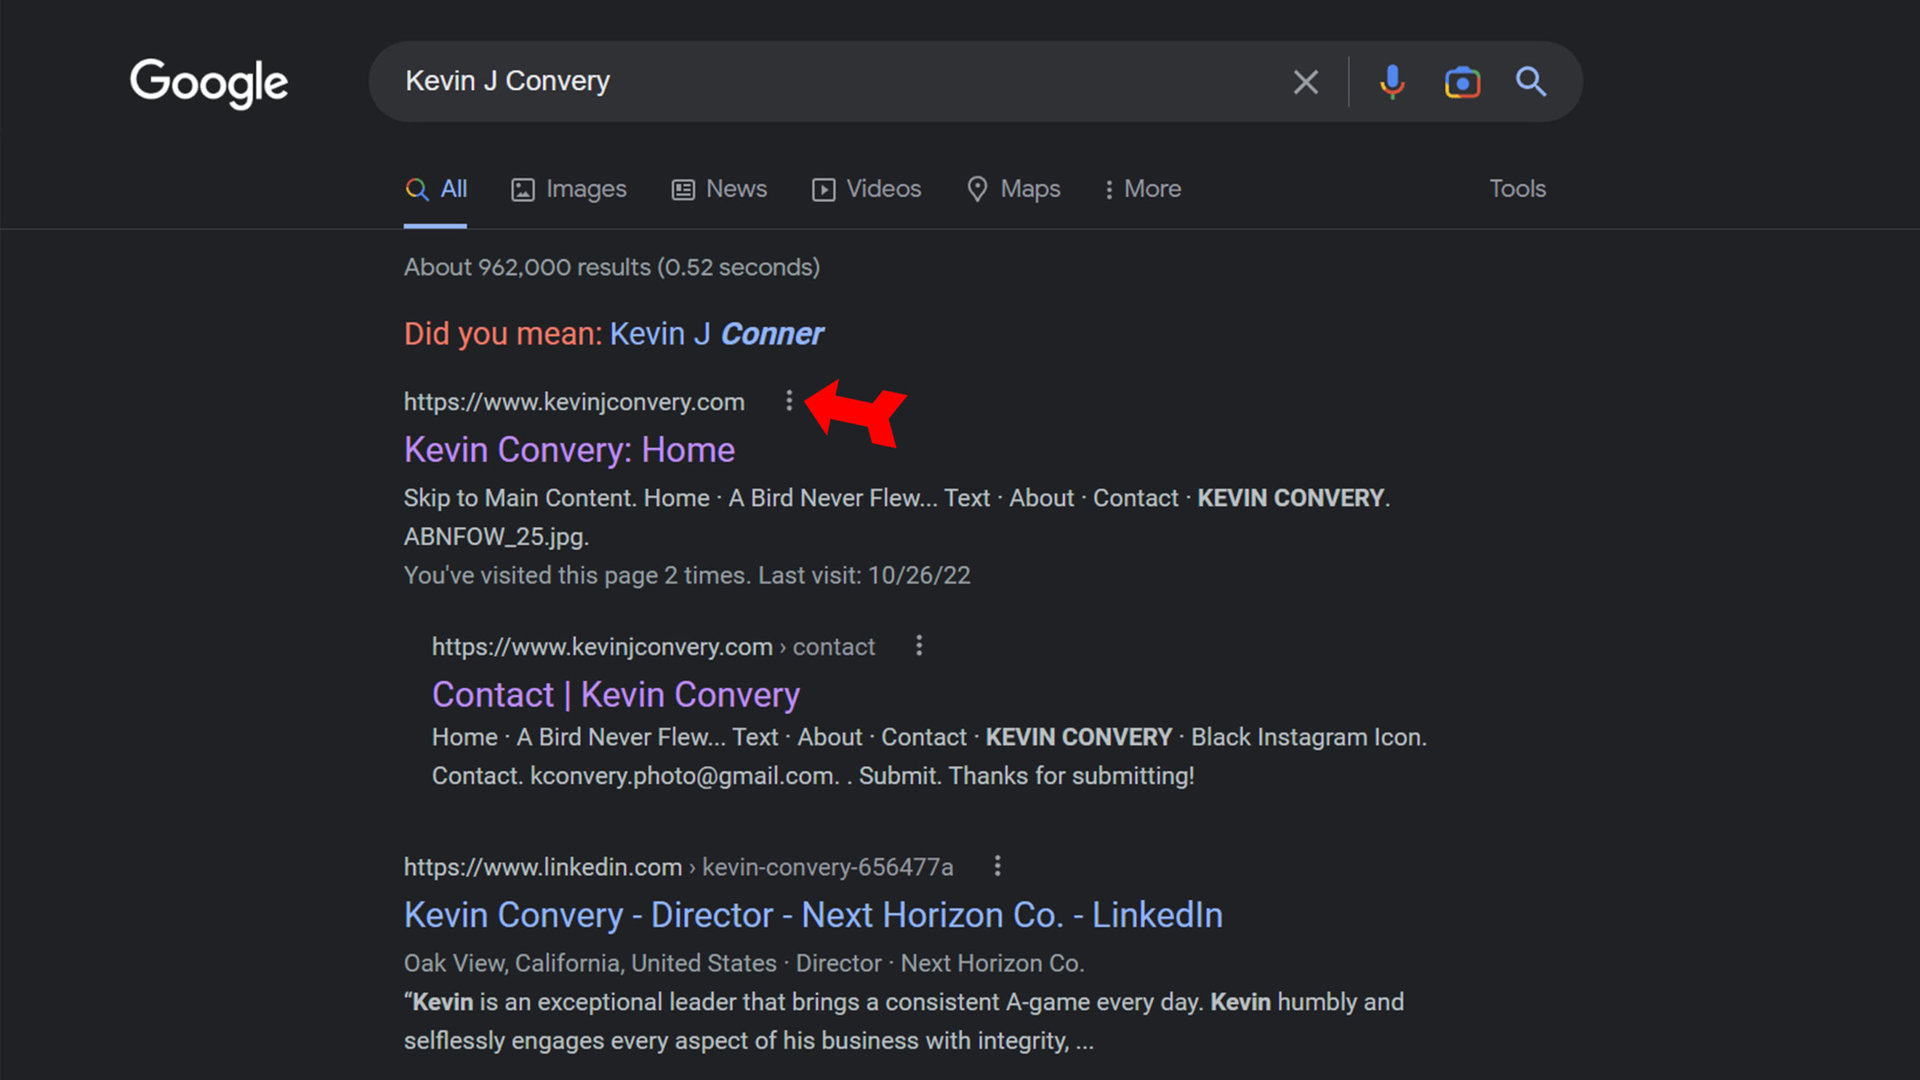
Task: Open the three-dot menu for kevinjconvery.com result
Action: [789, 402]
